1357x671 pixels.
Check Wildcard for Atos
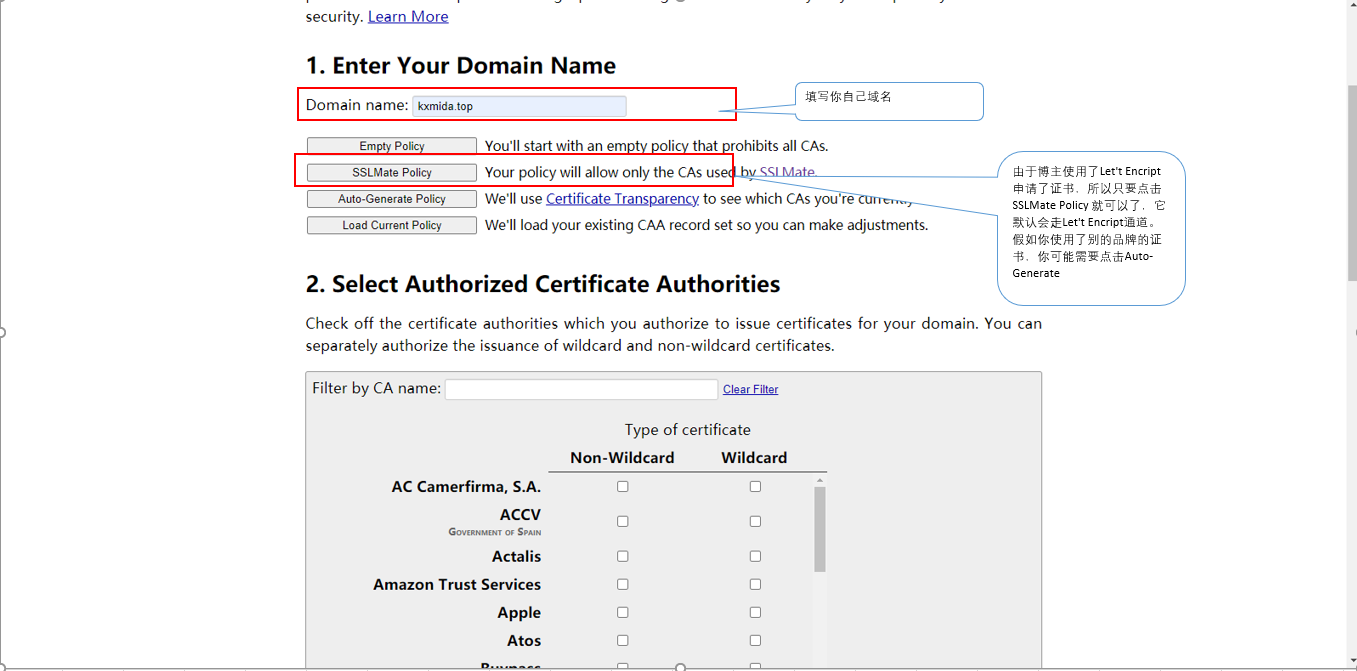[755, 640]
